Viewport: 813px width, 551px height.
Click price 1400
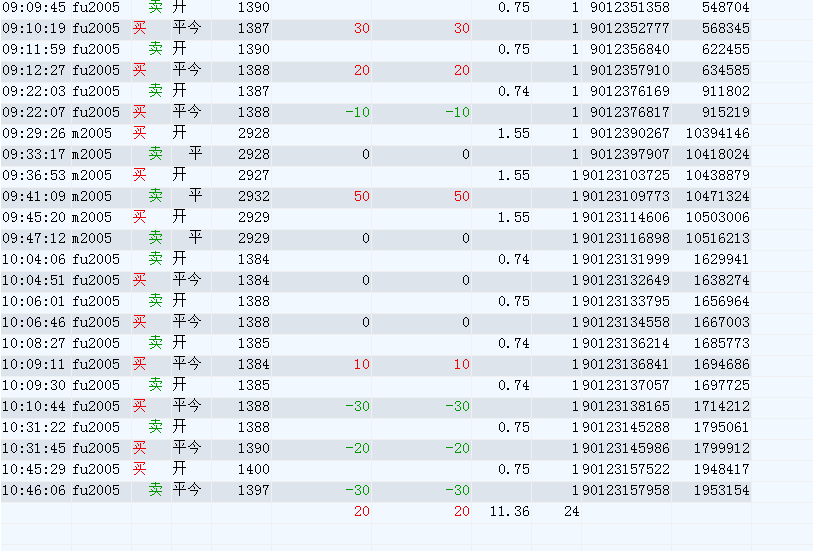[254, 469]
